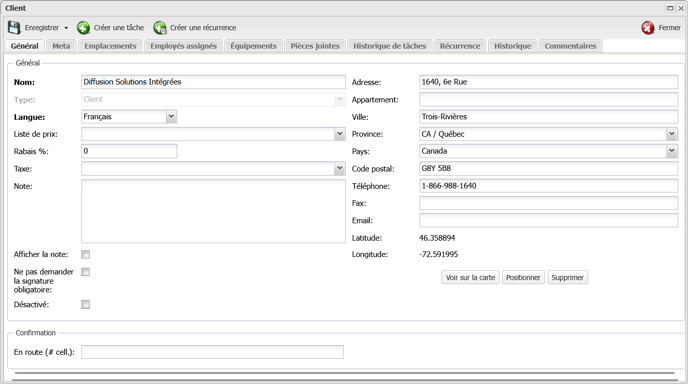Maximize the Client window
688x384 pixels.
pyautogui.click(x=670, y=8)
